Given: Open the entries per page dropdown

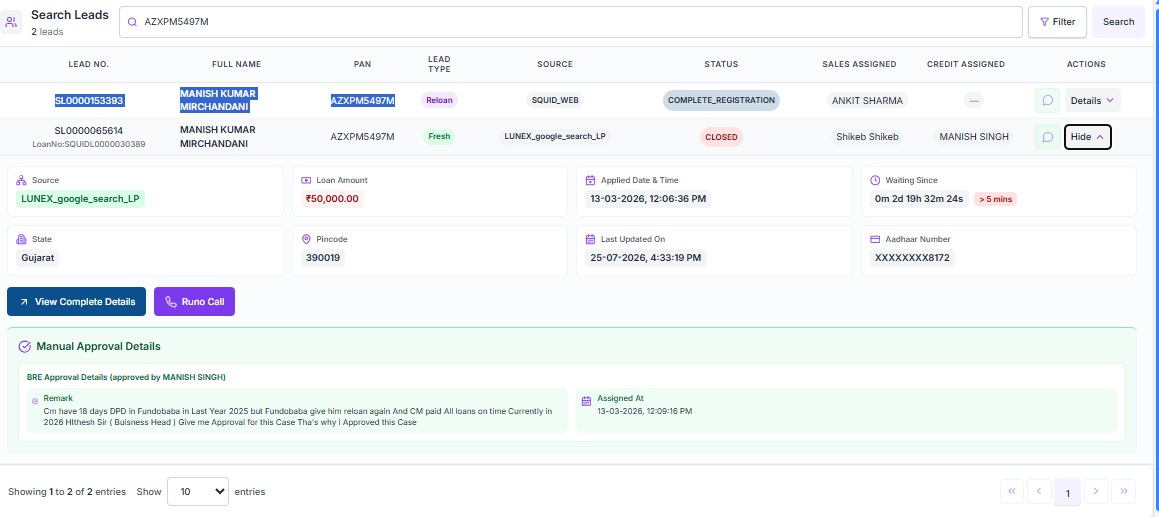Looking at the screenshot, I should (198, 491).
